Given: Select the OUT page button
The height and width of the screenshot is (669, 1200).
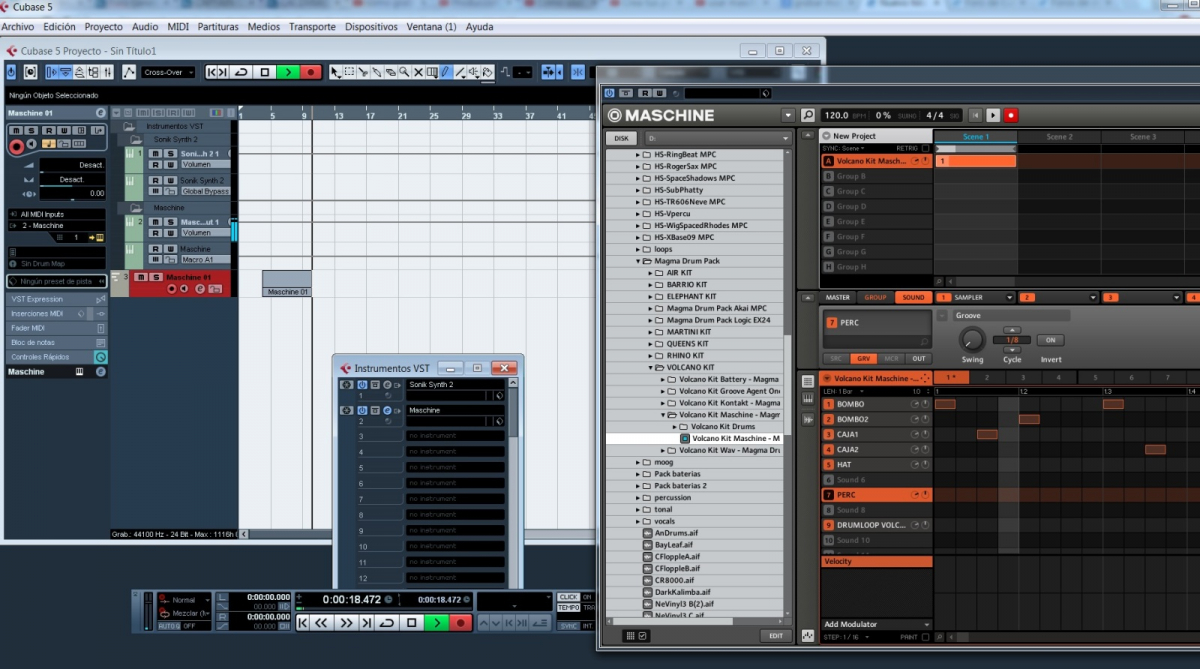Looking at the screenshot, I should click(x=918, y=358).
